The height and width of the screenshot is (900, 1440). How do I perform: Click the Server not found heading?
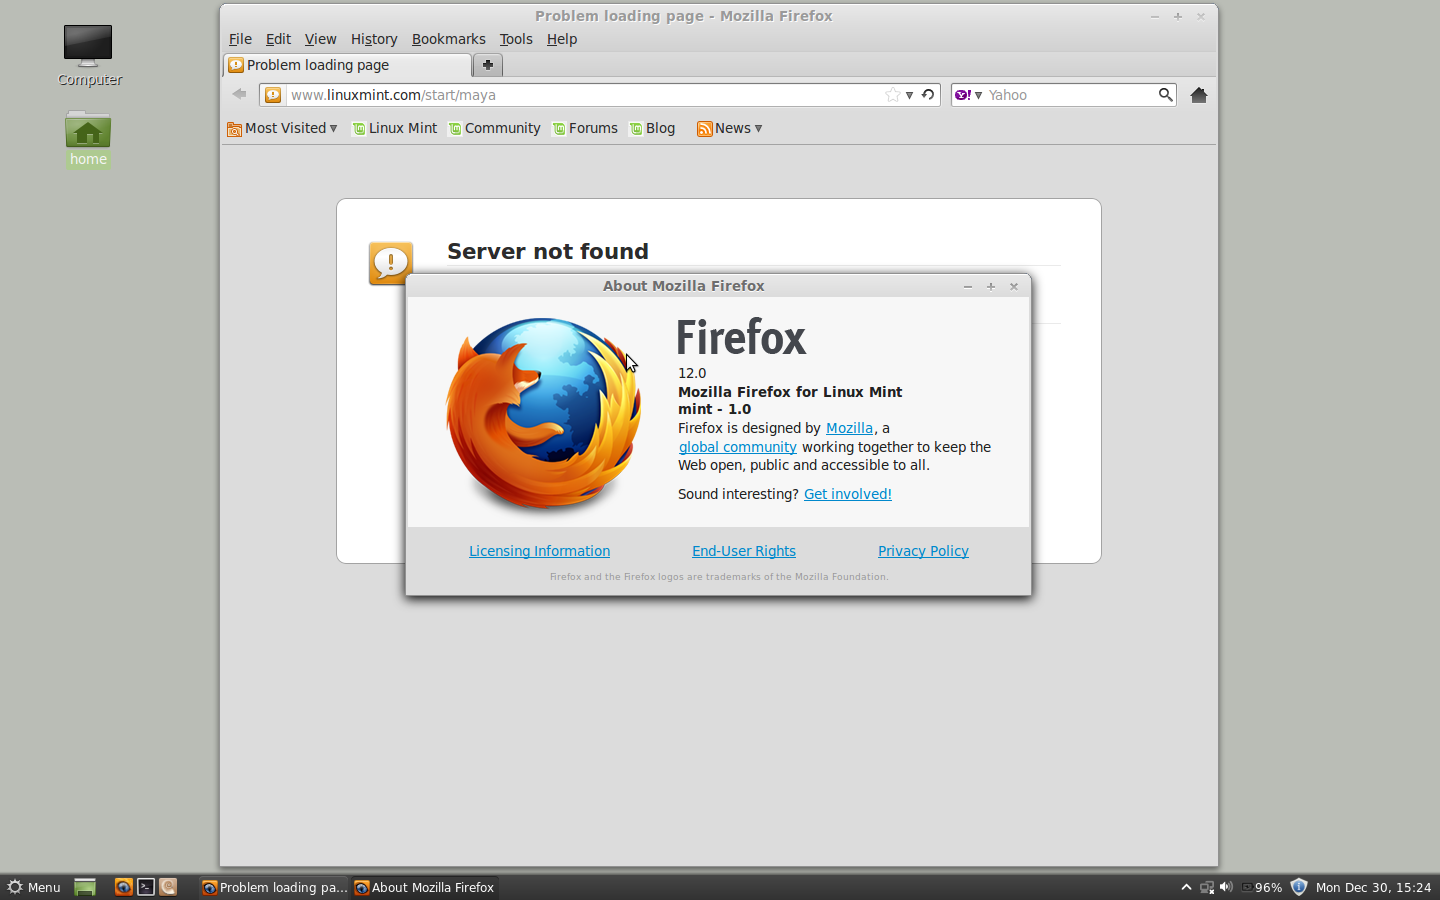(548, 251)
